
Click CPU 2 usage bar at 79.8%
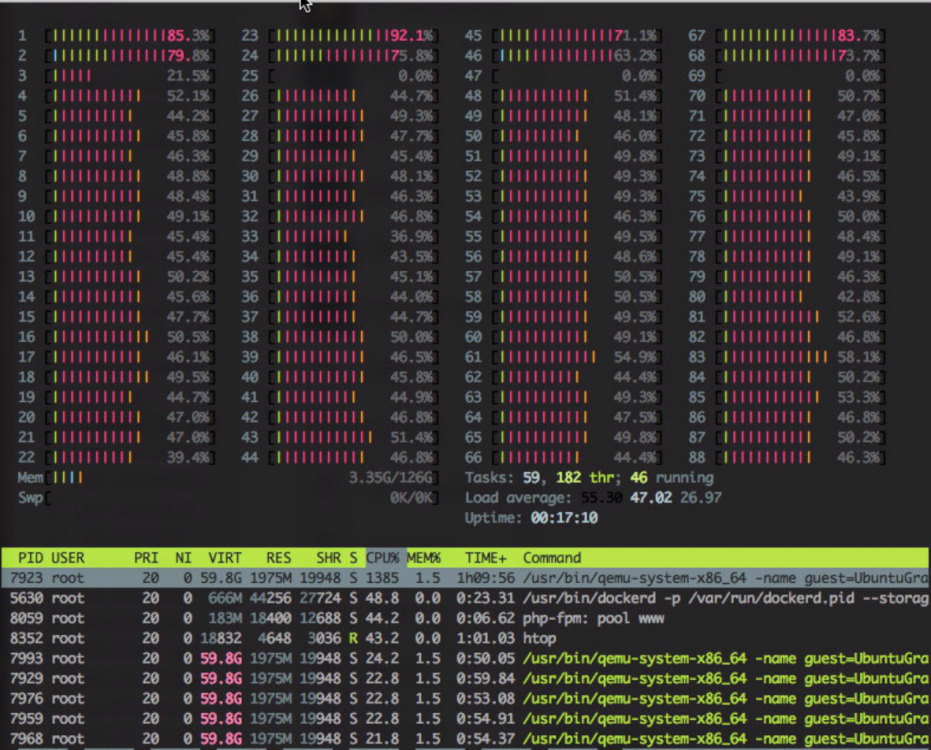tap(130, 56)
